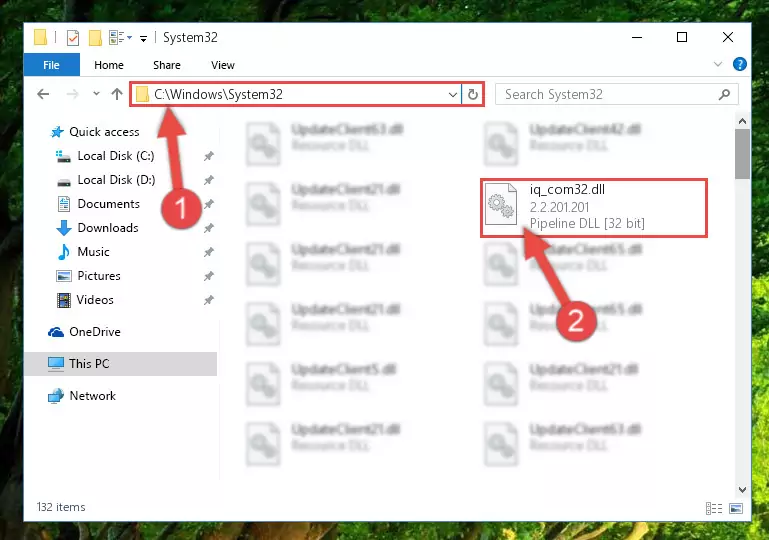This screenshot has height=540, width=769.
Task: Select OneDrive in the navigation pane
Action: 95,332
